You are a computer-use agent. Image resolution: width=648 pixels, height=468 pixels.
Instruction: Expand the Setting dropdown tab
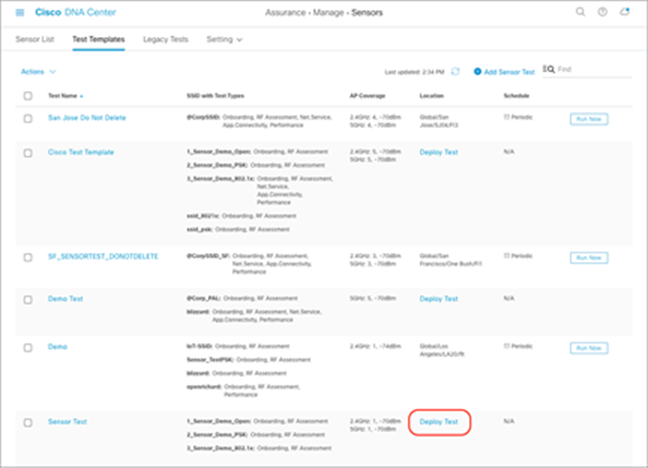point(224,39)
